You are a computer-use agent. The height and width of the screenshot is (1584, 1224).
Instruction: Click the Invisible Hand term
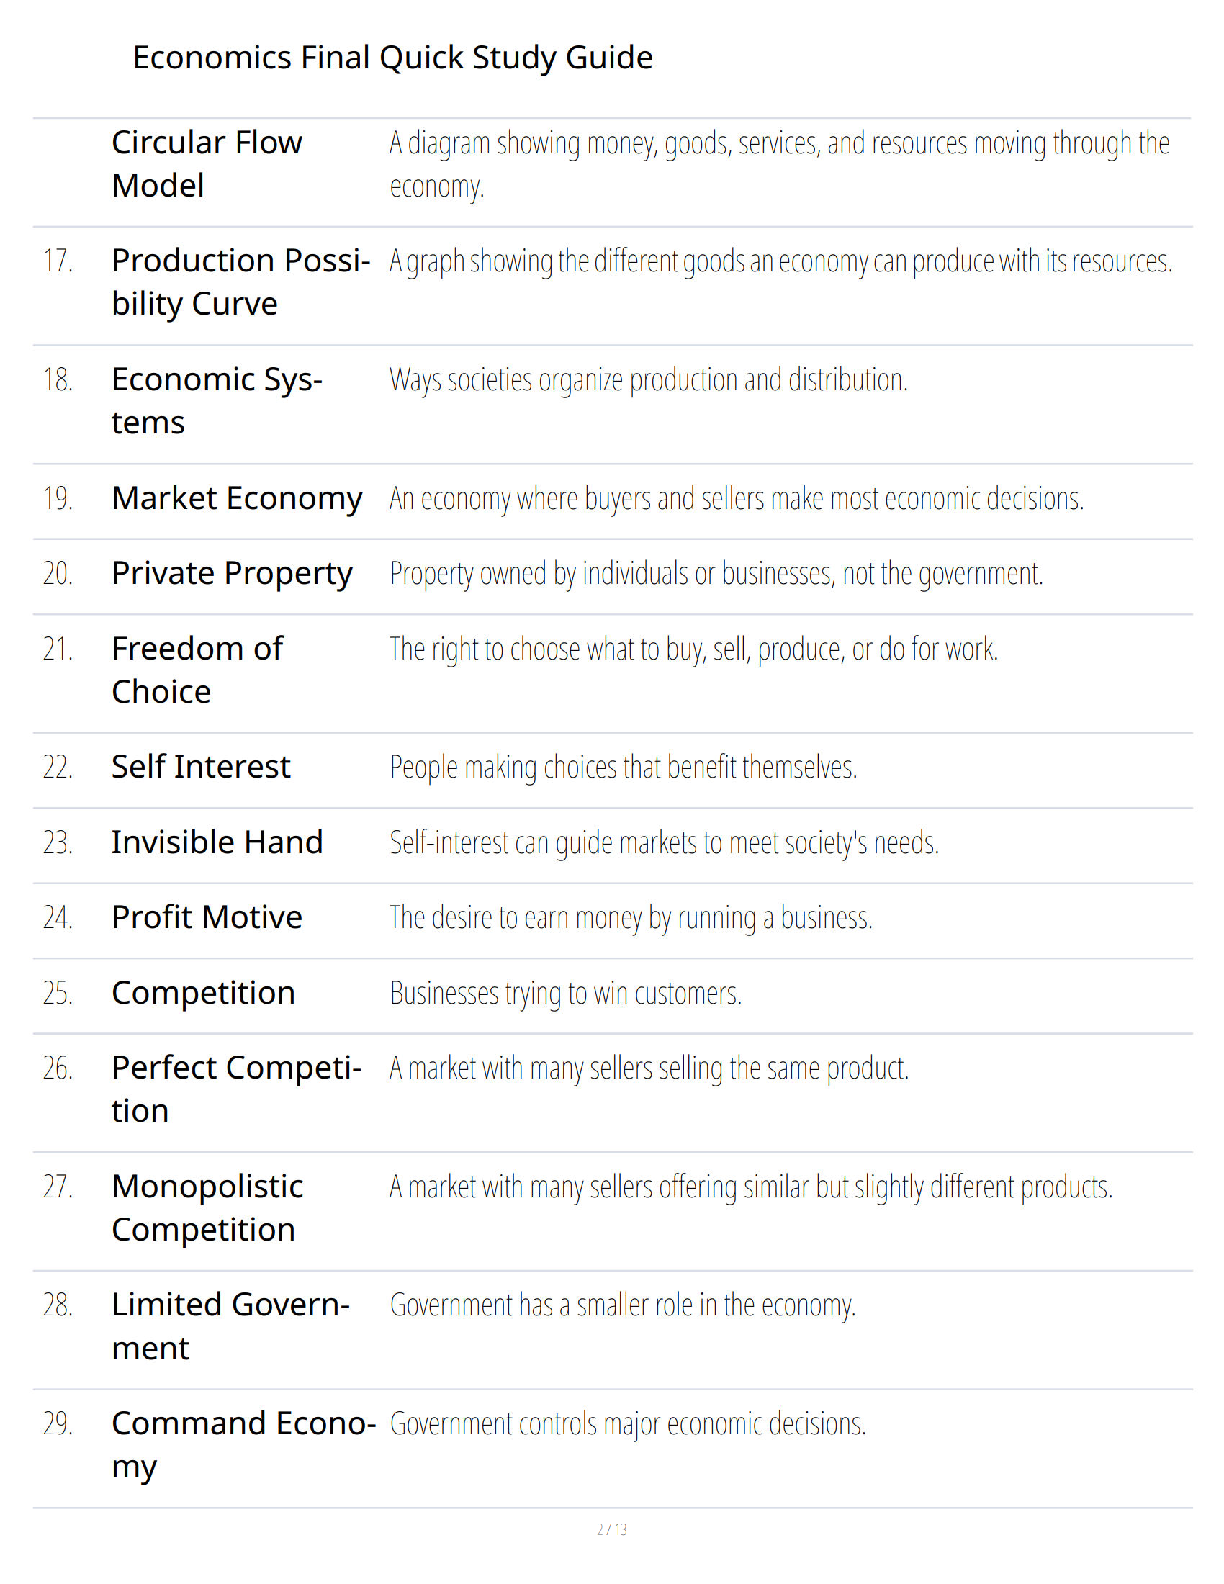click(217, 842)
